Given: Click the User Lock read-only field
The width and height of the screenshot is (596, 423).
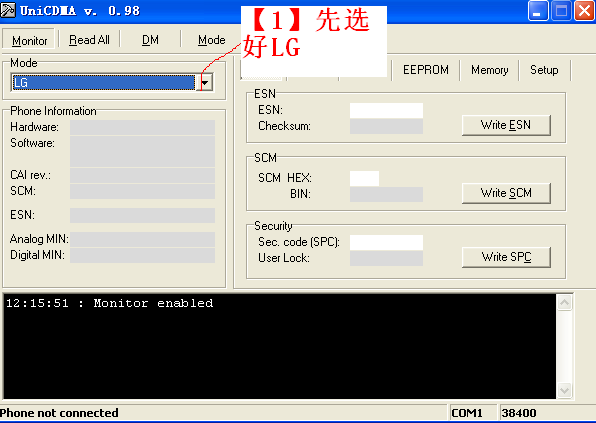Looking at the screenshot, I should tap(386, 258).
